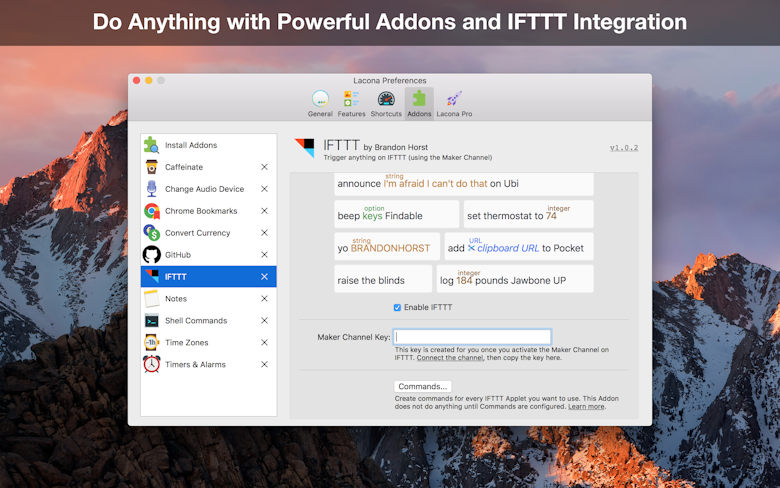The height and width of the screenshot is (488, 780).
Task: Click the Convert Currency icon
Action: (152, 232)
